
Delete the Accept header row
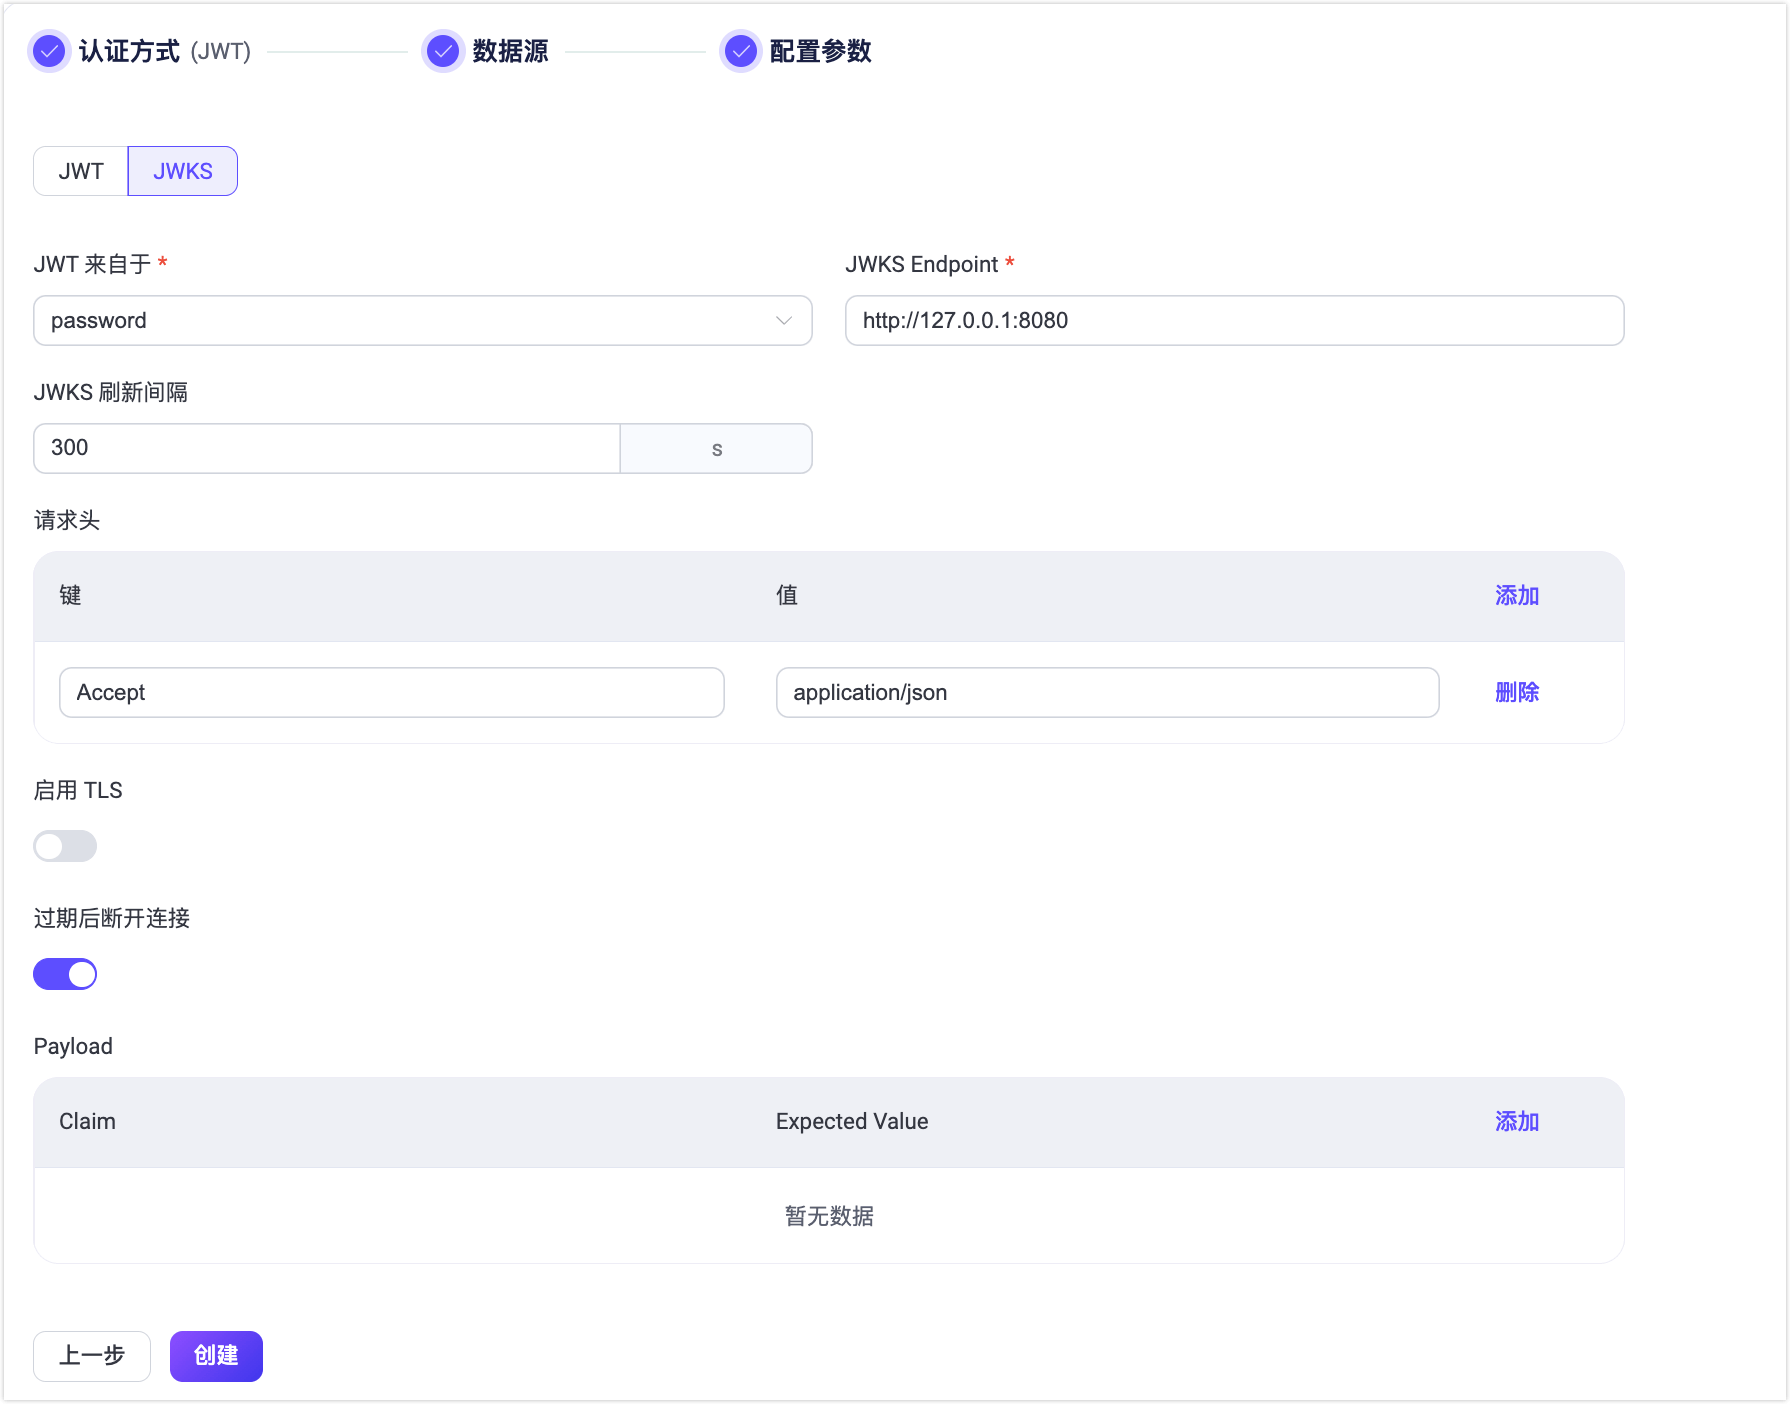[x=1516, y=692]
